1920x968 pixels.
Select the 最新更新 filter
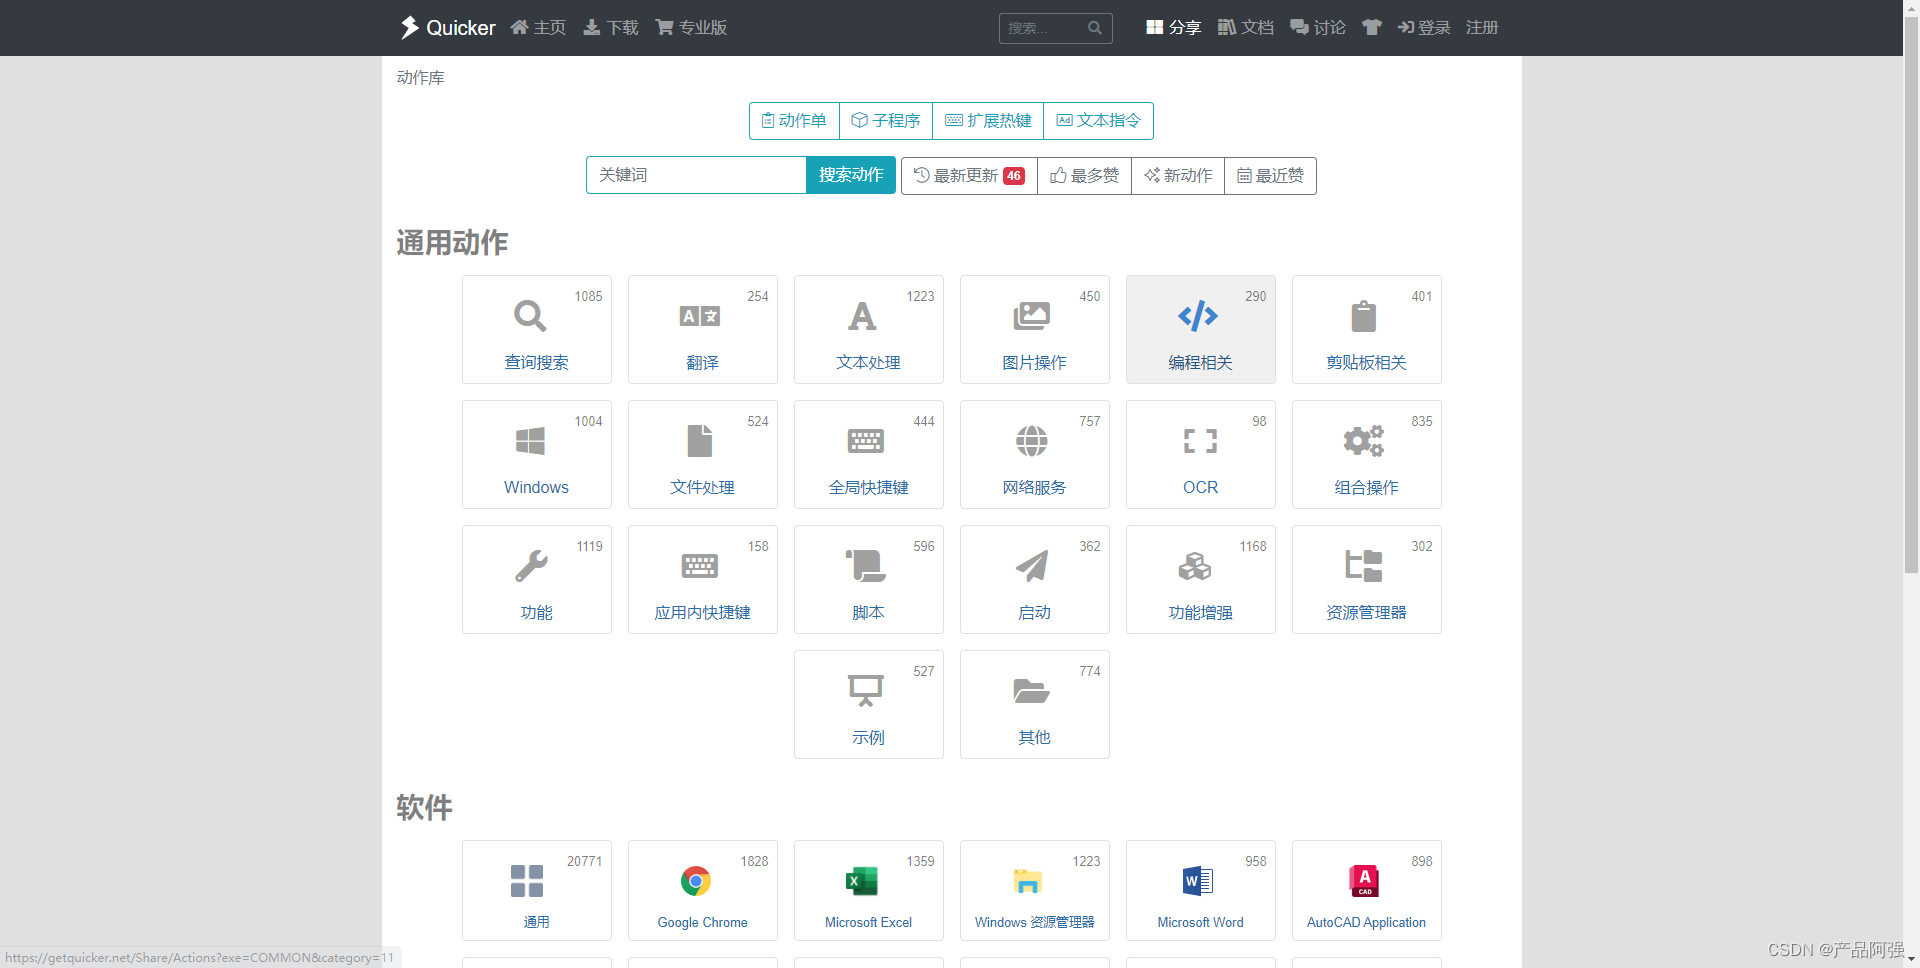point(969,175)
